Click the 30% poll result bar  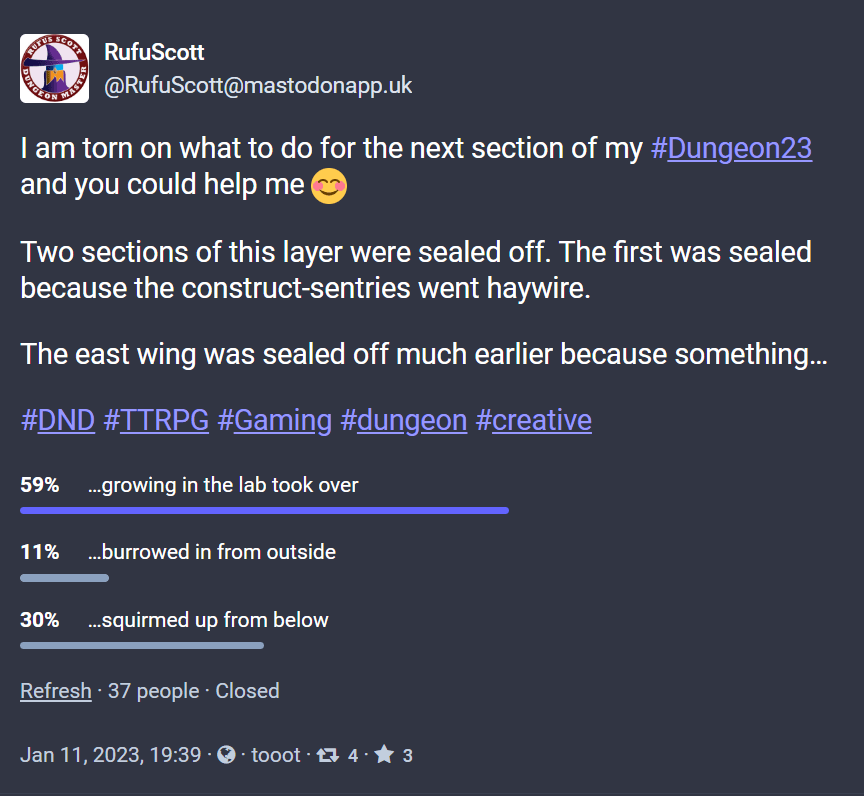pos(142,645)
